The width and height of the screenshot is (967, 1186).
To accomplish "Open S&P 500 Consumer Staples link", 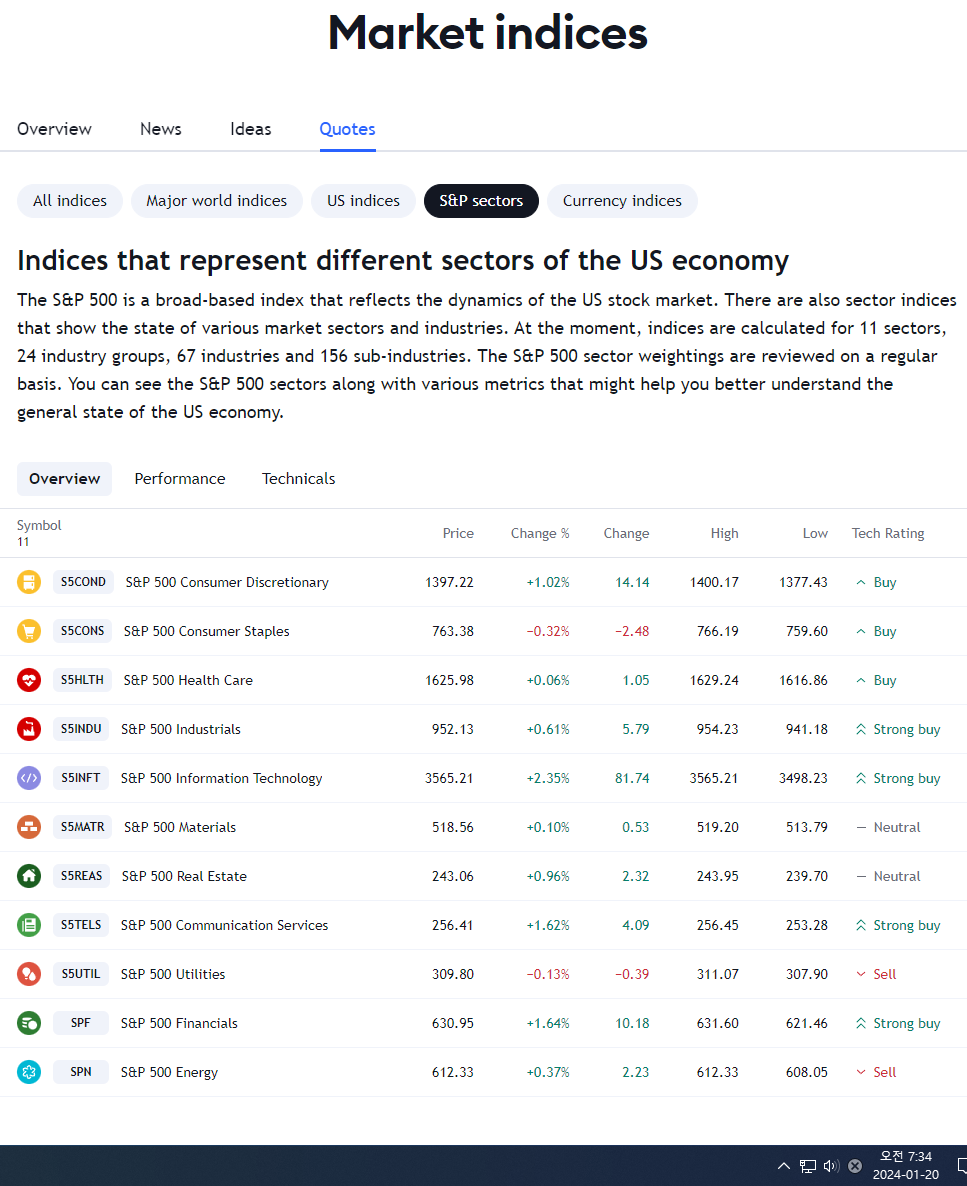I will (x=207, y=631).
